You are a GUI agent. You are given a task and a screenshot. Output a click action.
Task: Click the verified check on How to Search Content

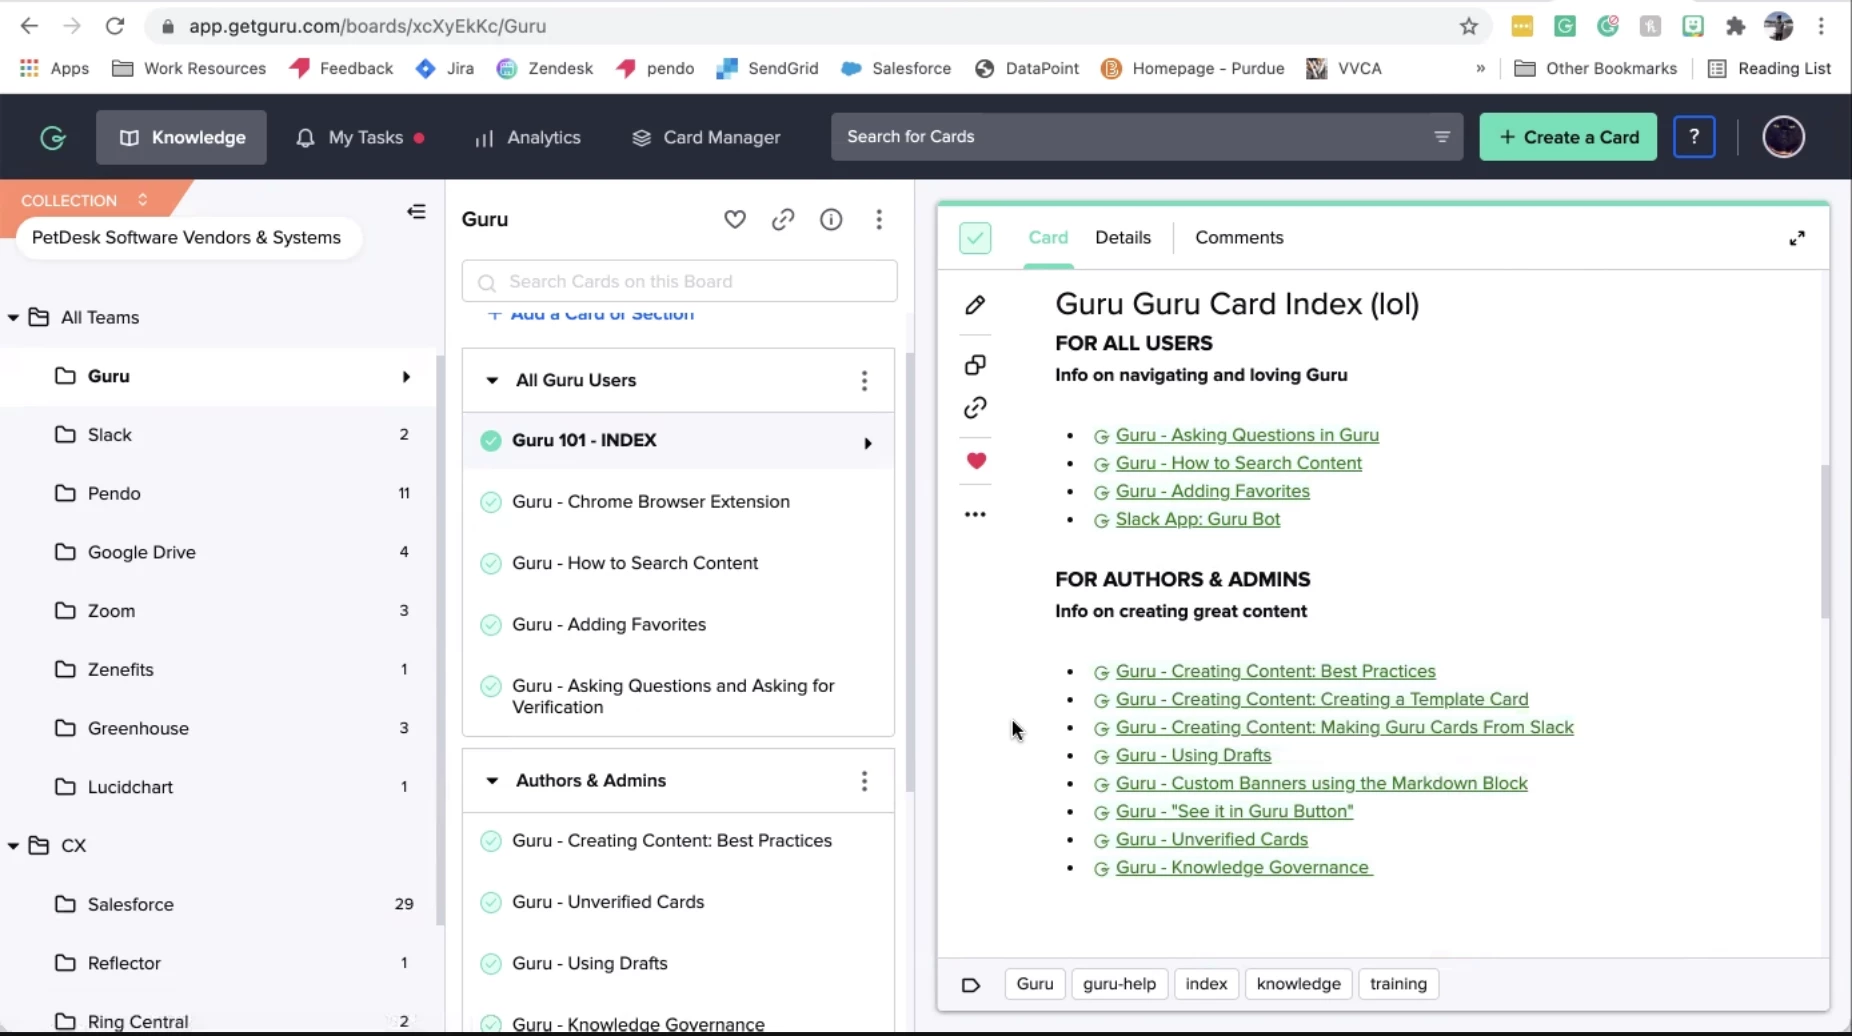[490, 563]
